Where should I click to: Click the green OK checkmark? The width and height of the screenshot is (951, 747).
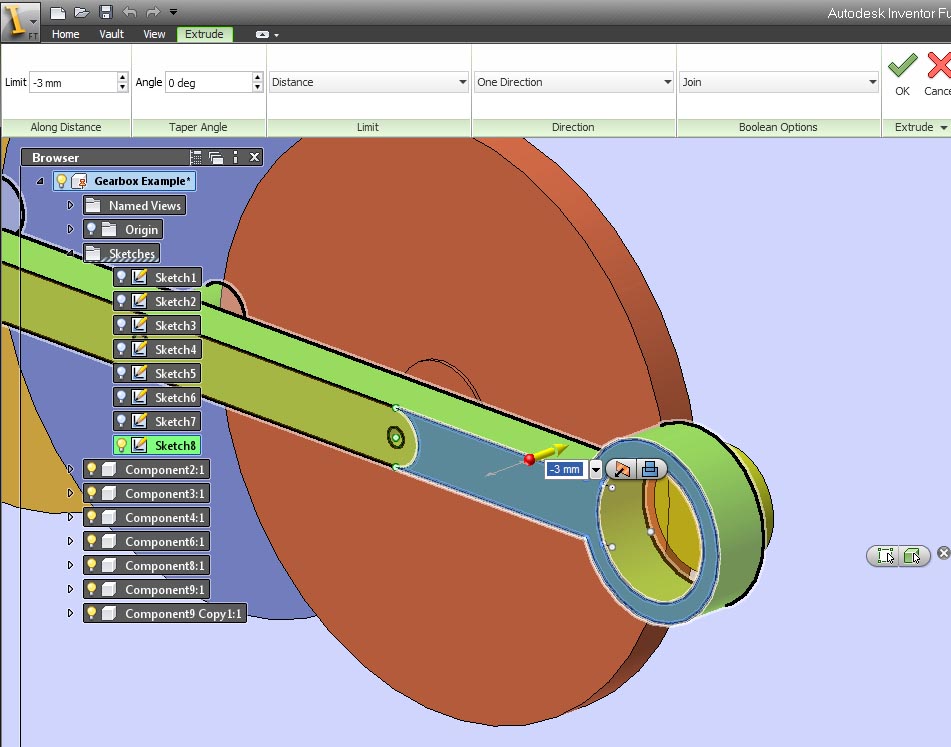(902, 65)
